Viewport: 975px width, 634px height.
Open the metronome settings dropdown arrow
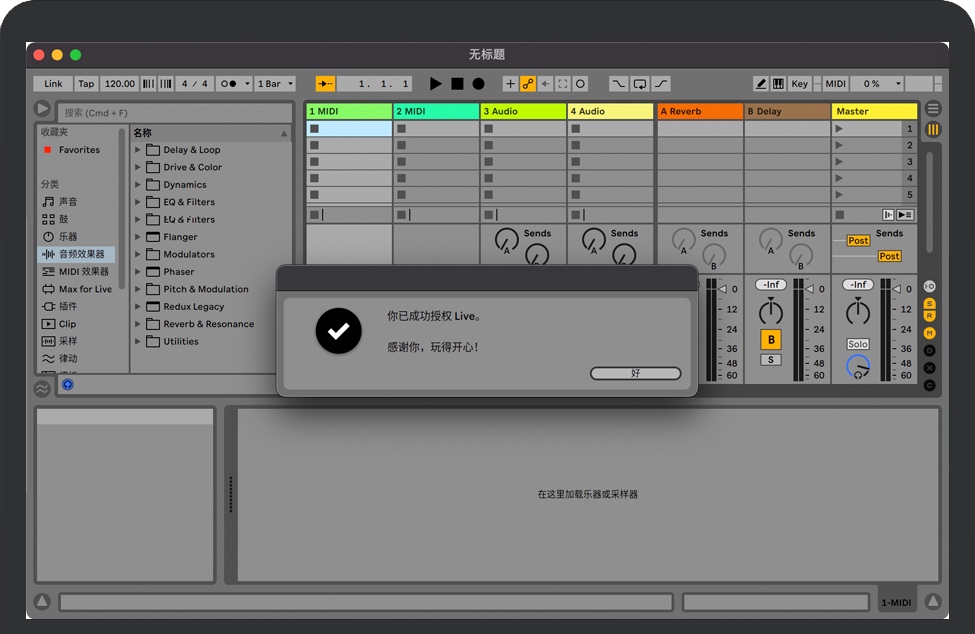(247, 83)
